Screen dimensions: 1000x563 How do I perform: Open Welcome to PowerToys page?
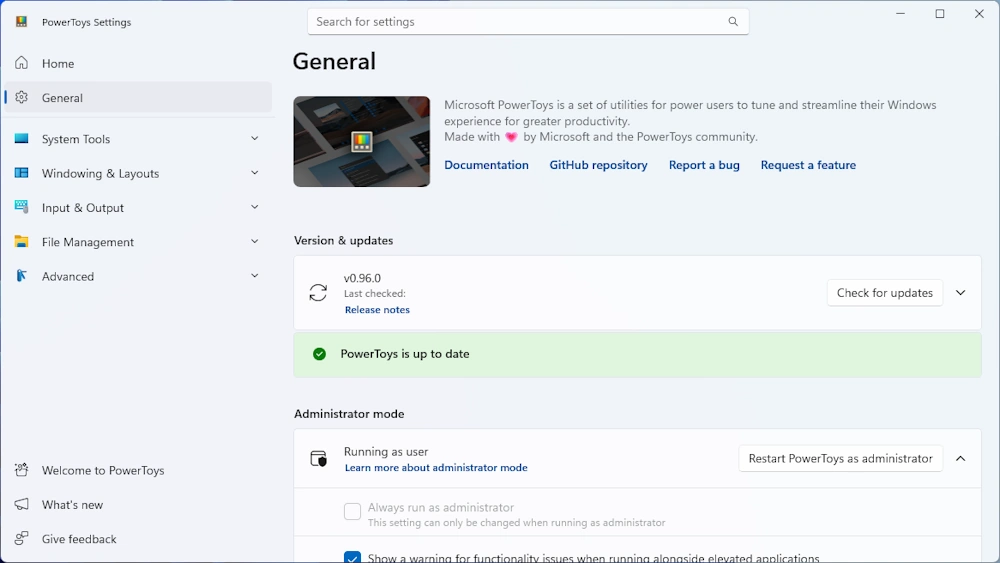pyautogui.click(x=102, y=471)
